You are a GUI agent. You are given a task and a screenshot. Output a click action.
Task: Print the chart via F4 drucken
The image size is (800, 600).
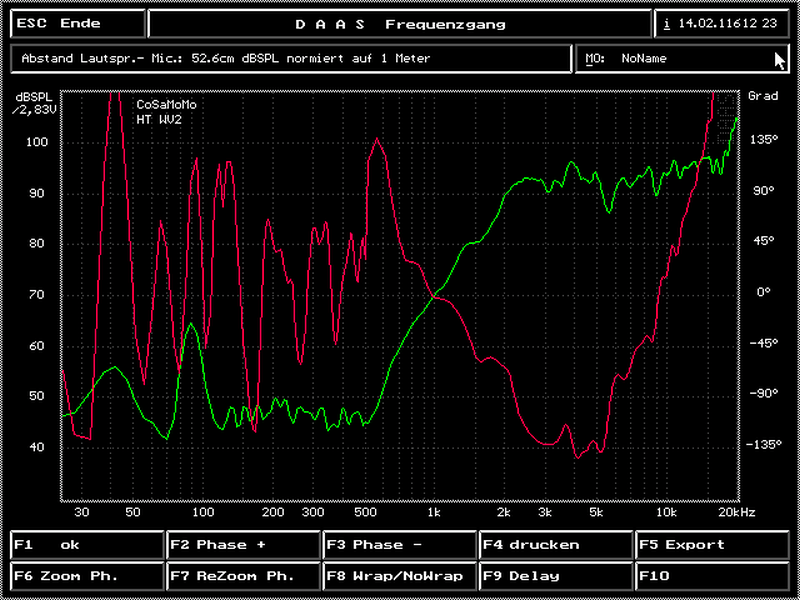click(556, 545)
